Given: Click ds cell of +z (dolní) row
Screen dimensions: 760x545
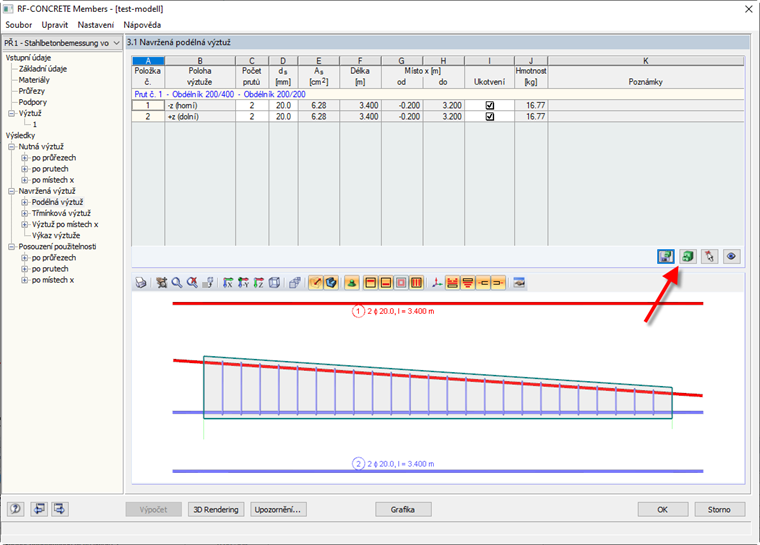Looking at the screenshot, I should coord(283,116).
